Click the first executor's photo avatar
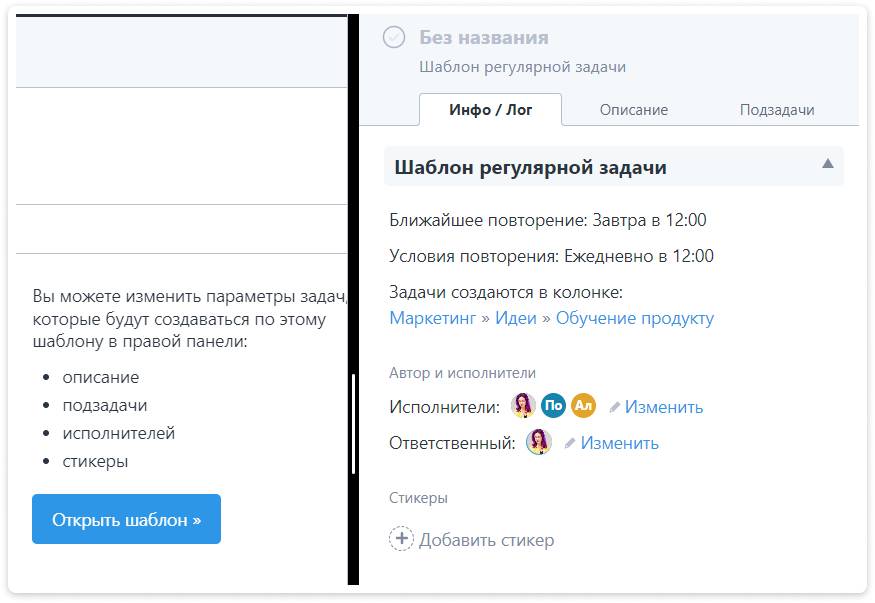 click(x=523, y=406)
